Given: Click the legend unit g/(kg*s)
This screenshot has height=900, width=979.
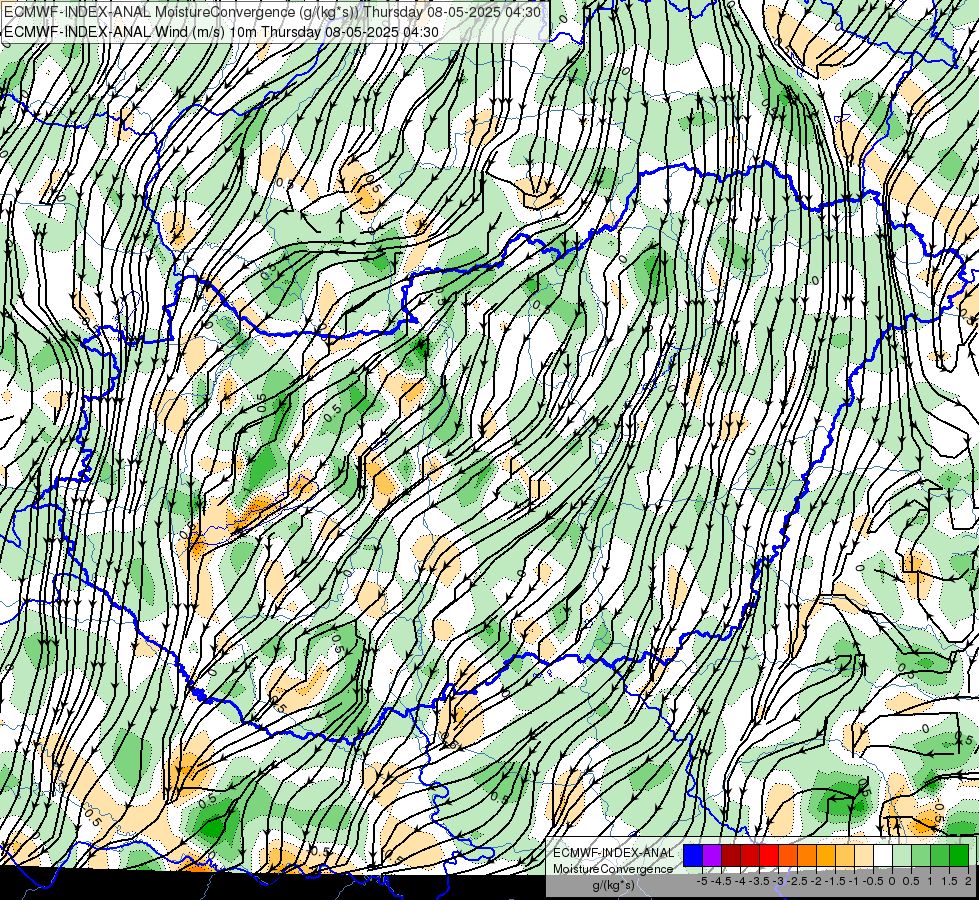Looking at the screenshot, I should [x=613, y=885].
